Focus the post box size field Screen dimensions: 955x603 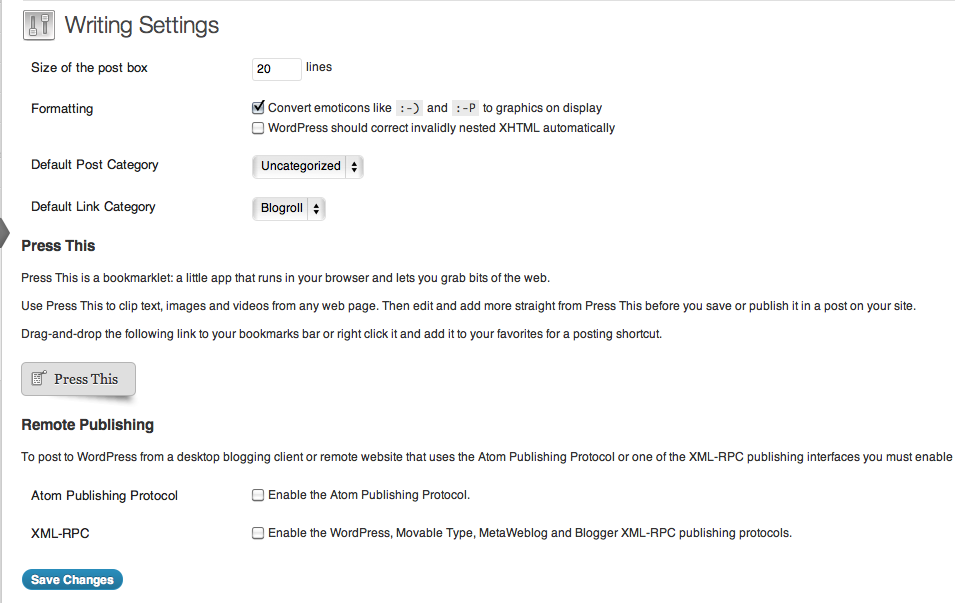[277, 69]
